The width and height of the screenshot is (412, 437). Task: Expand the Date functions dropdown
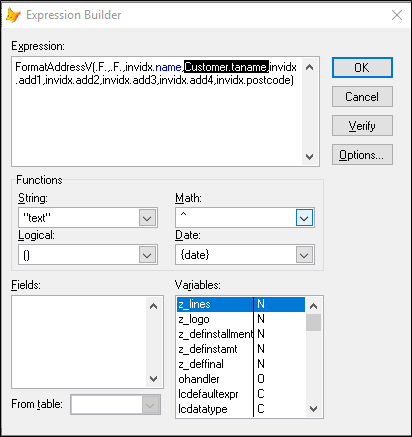304,255
